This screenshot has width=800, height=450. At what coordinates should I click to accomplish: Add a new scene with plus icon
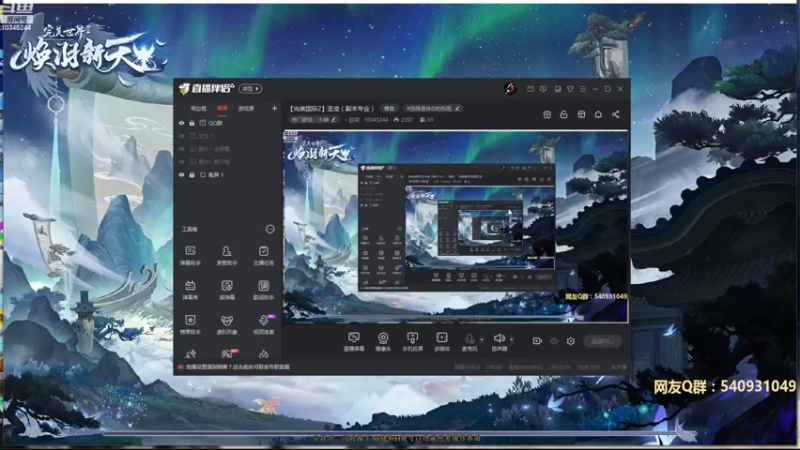click(x=274, y=108)
